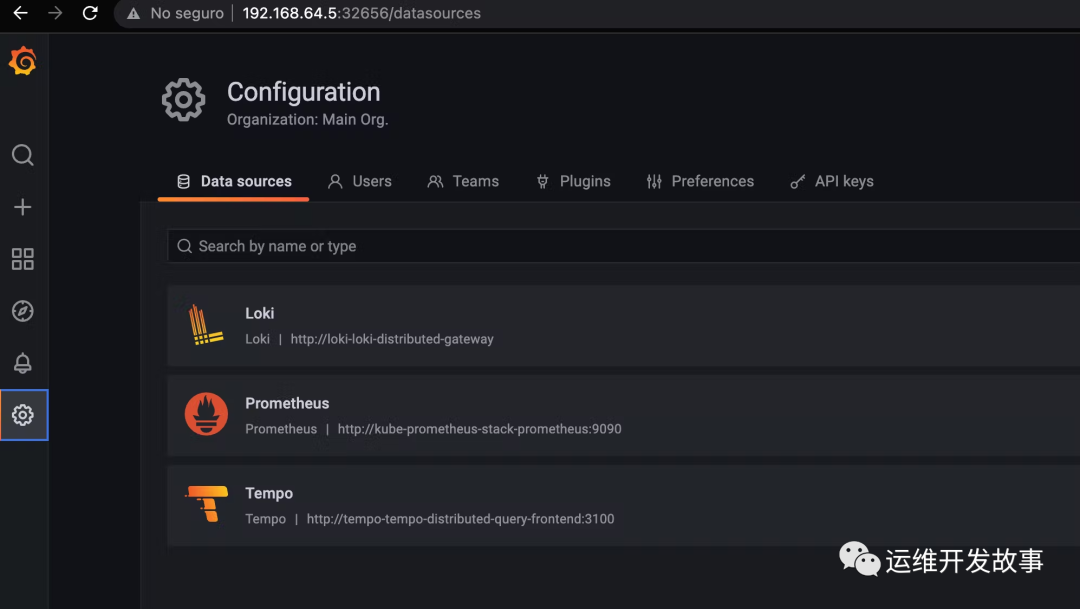Screen dimensions: 1080x609
Task: Select the Plugins tab
Action: pos(573,181)
